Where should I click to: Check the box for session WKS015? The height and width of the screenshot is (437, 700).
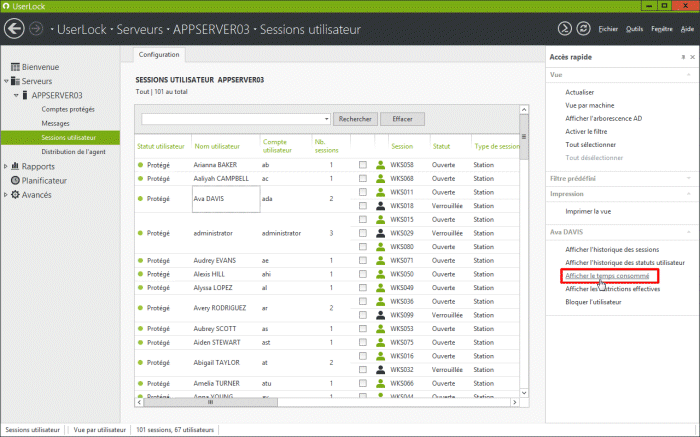pyautogui.click(x=363, y=220)
